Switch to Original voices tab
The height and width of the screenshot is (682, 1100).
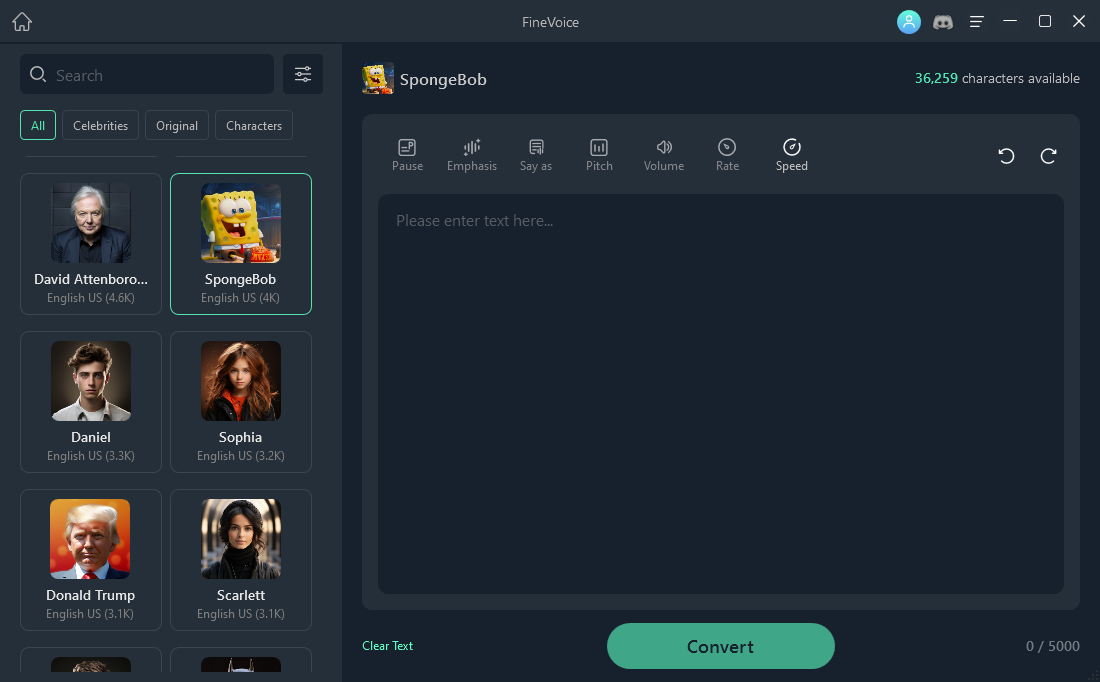pyautogui.click(x=177, y=126)
